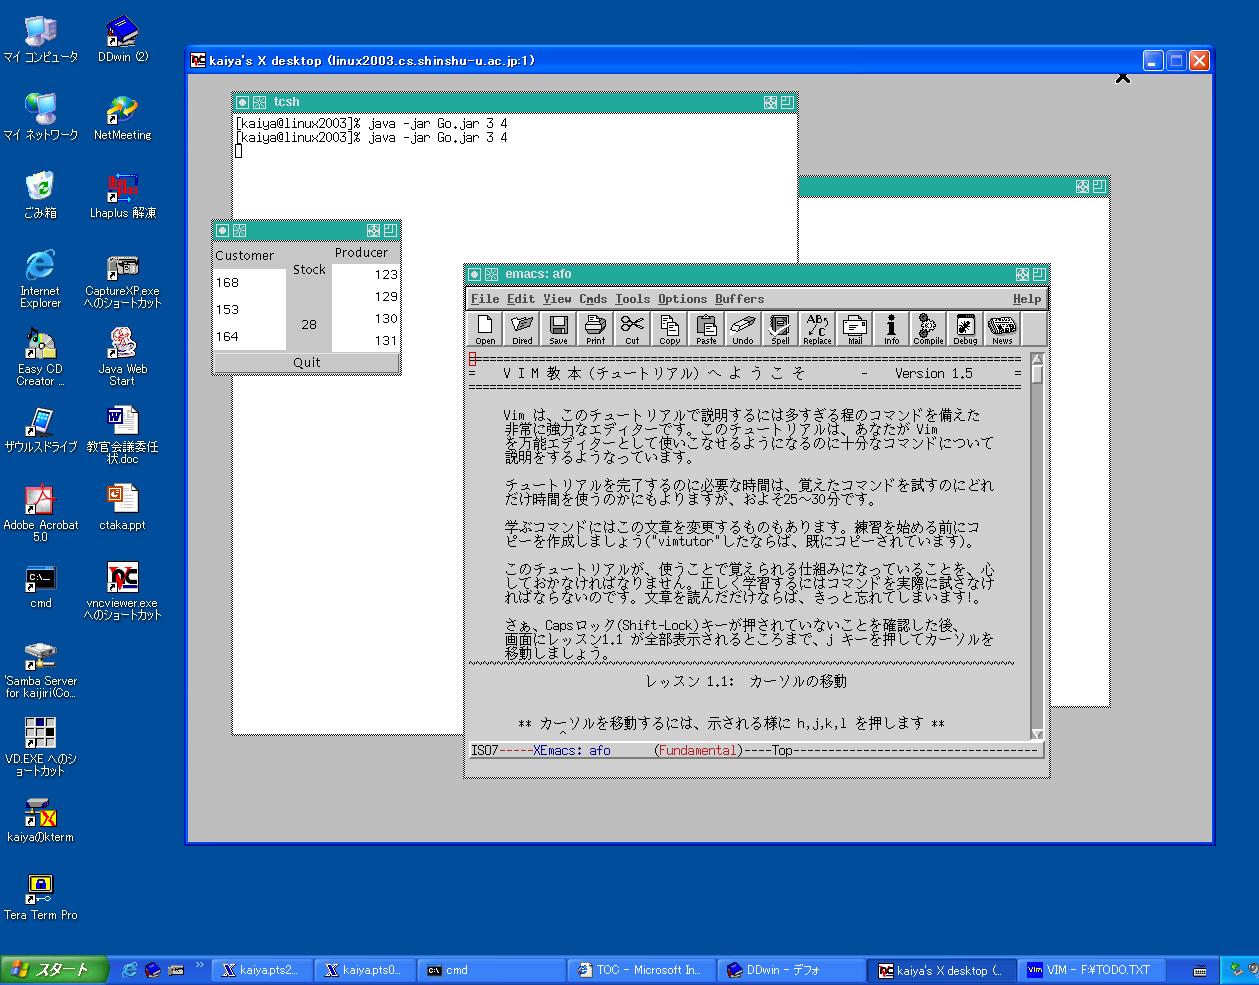Select the My Network desktop icon

[40, 117]
